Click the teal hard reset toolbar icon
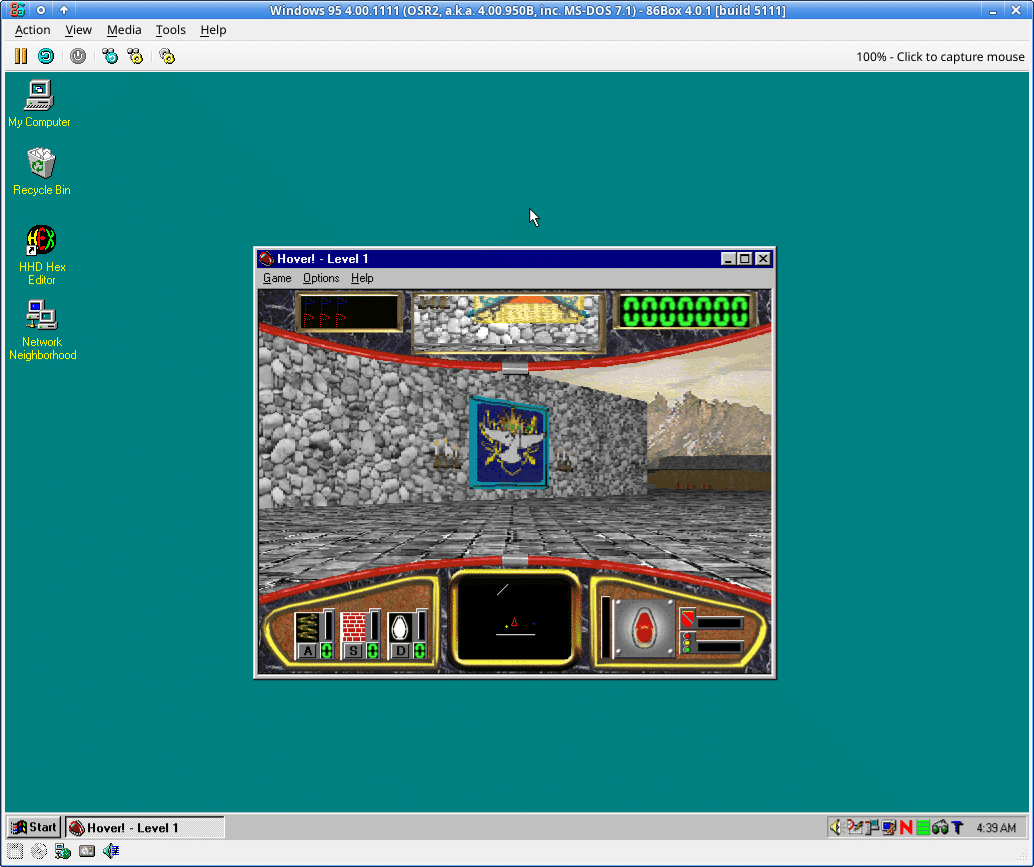 pos(46,56)
